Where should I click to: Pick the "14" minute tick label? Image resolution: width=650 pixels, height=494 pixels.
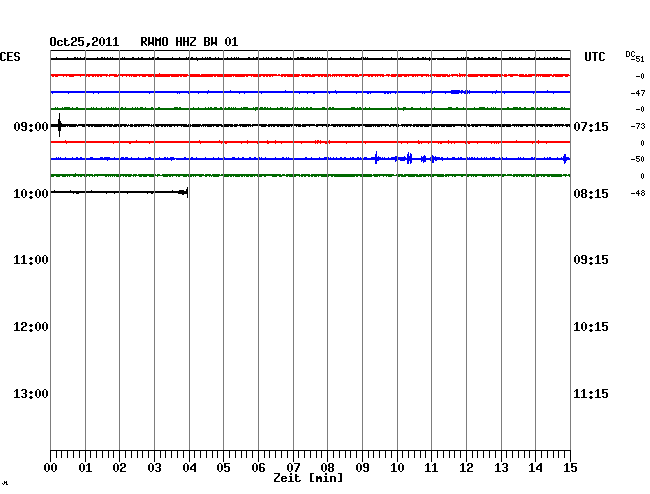tap(535, 468)
